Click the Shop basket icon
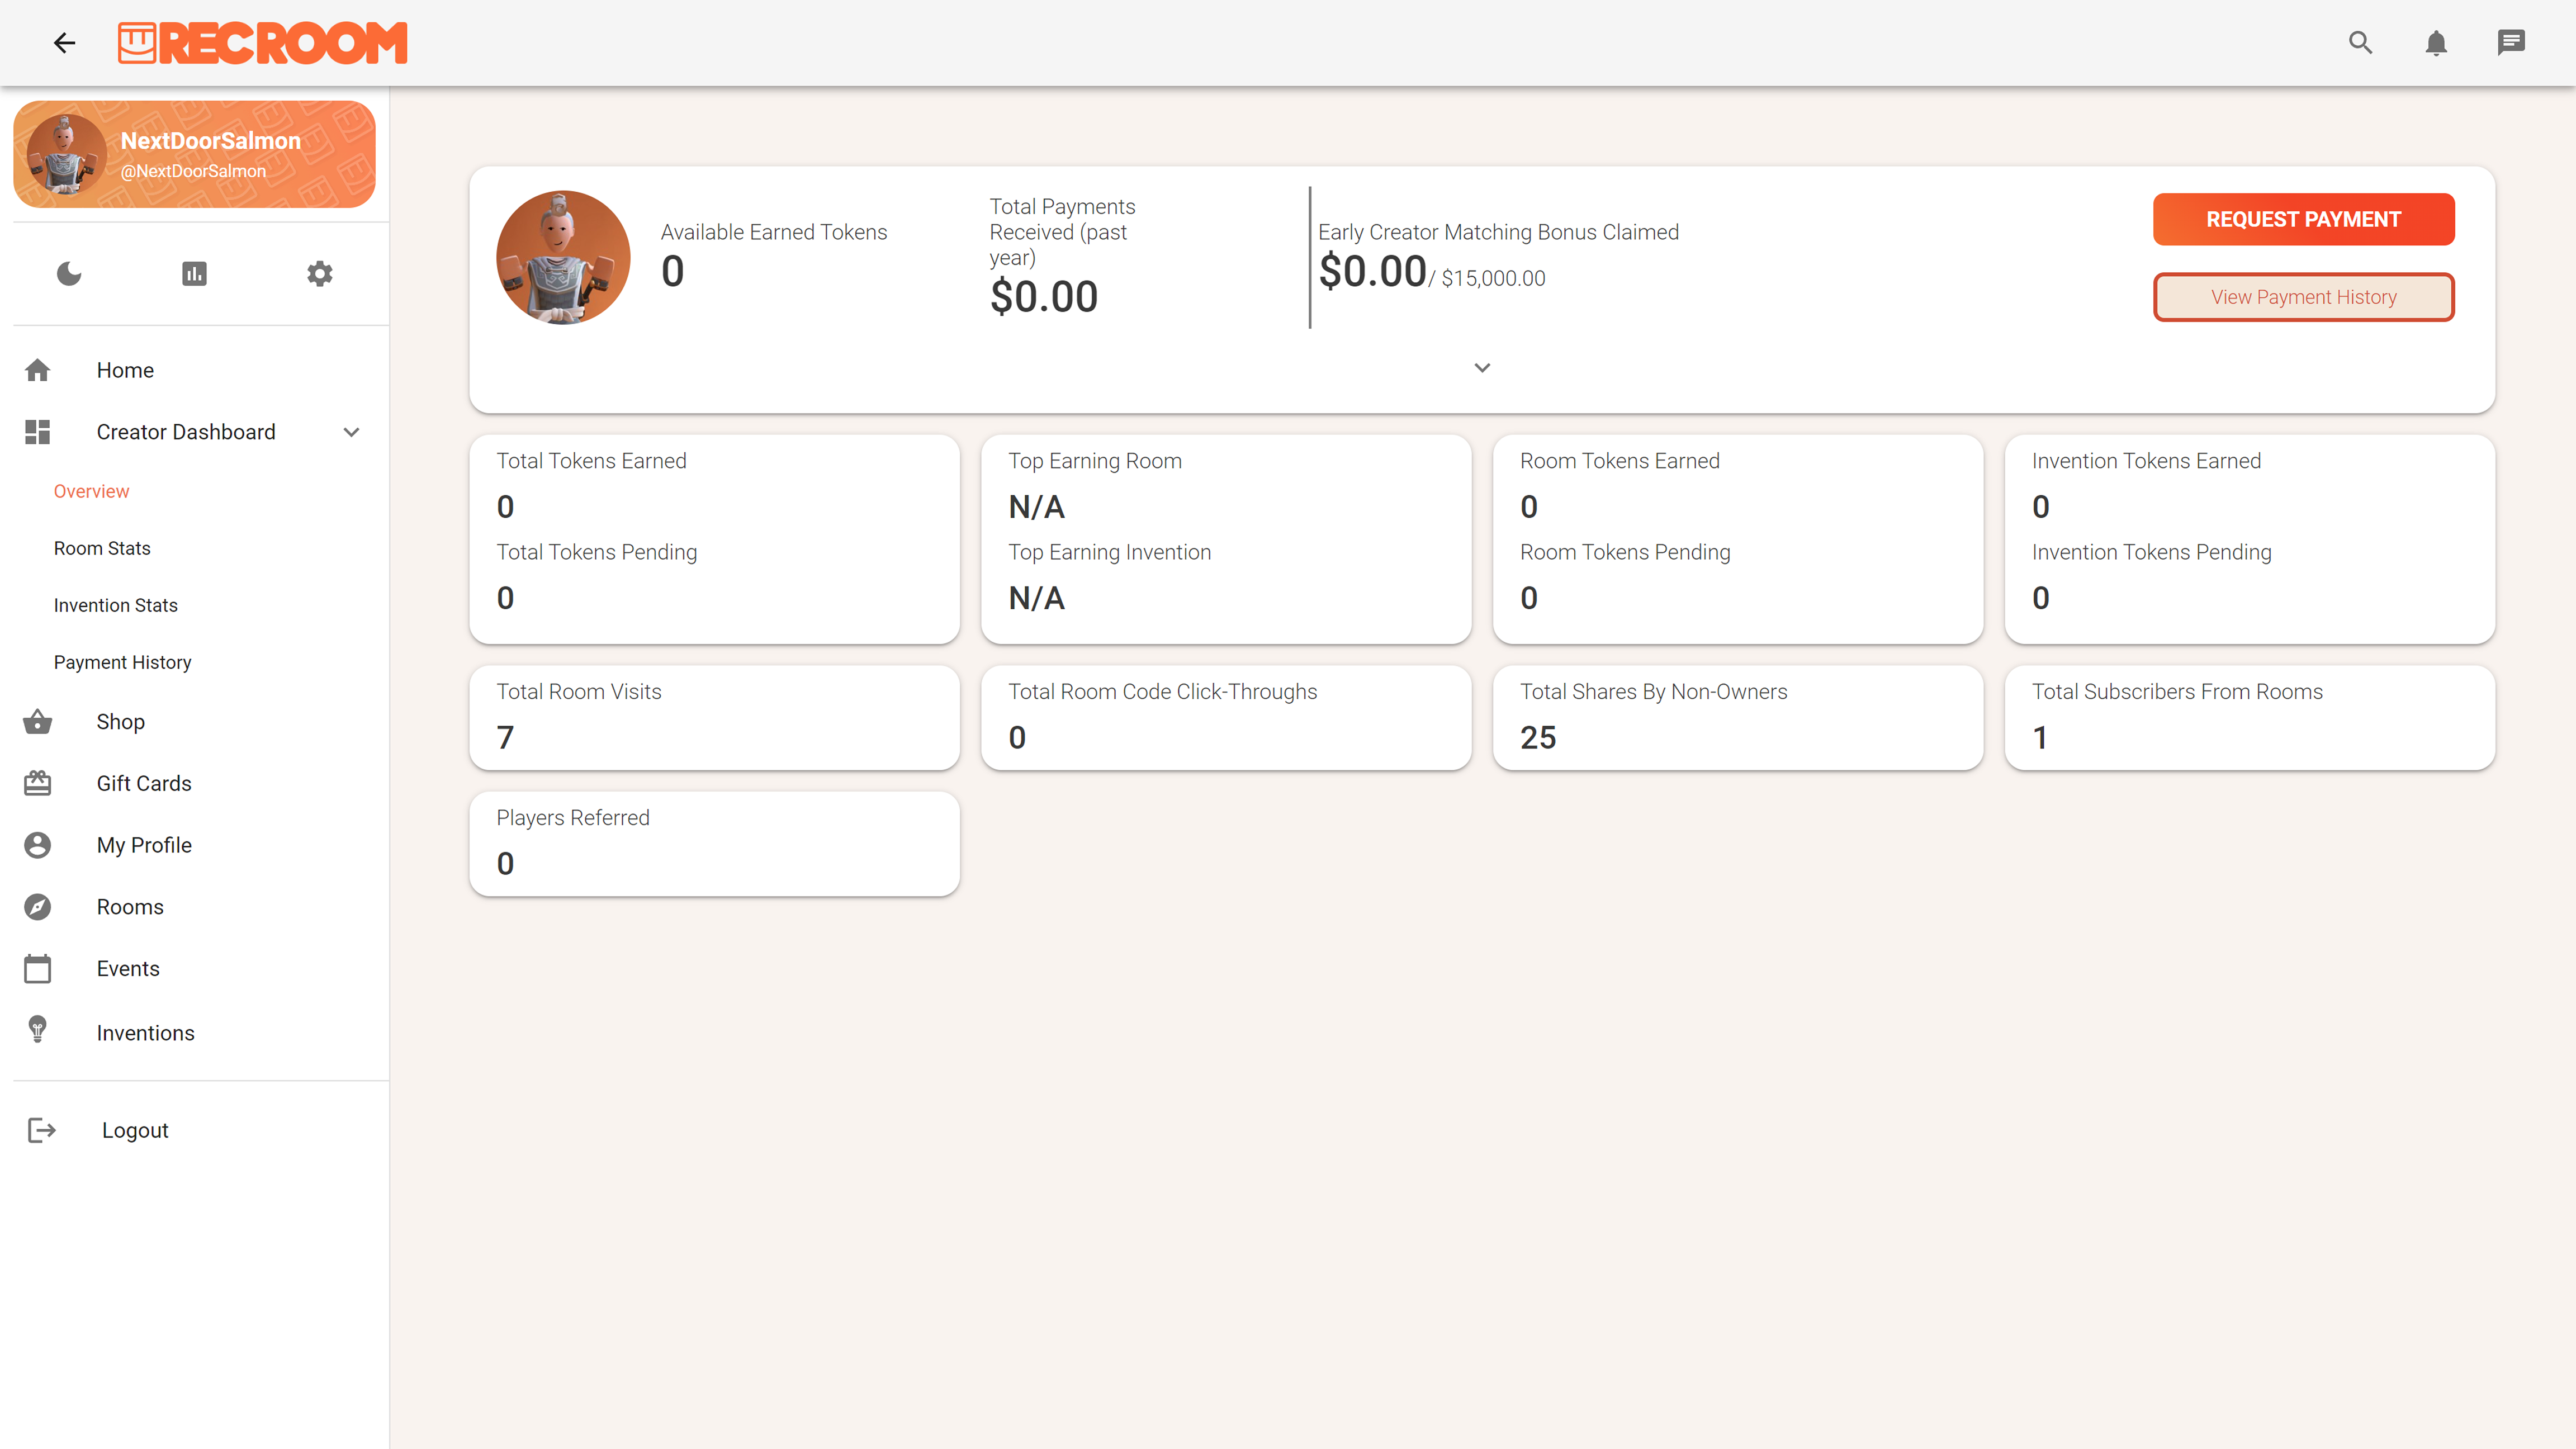Screen dimensions: 2576x1449 tap(38, 722)
